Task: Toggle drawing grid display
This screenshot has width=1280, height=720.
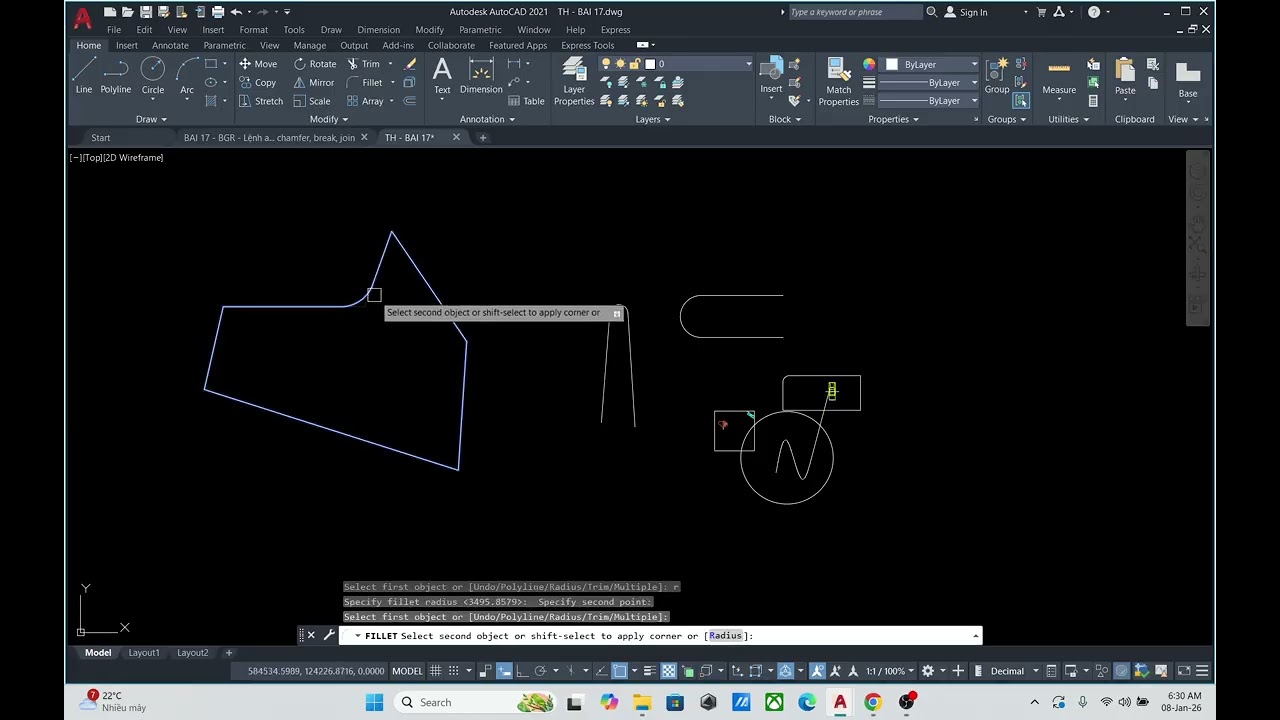Action: (436, 671)
